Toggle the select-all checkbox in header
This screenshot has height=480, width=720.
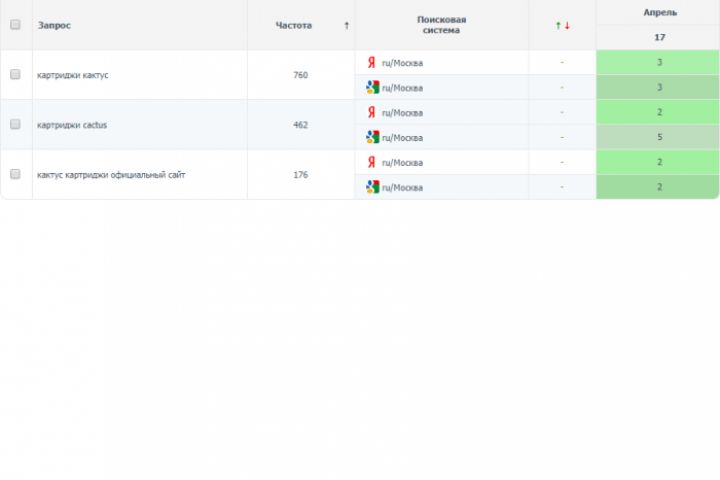click(x=15, y=25)
